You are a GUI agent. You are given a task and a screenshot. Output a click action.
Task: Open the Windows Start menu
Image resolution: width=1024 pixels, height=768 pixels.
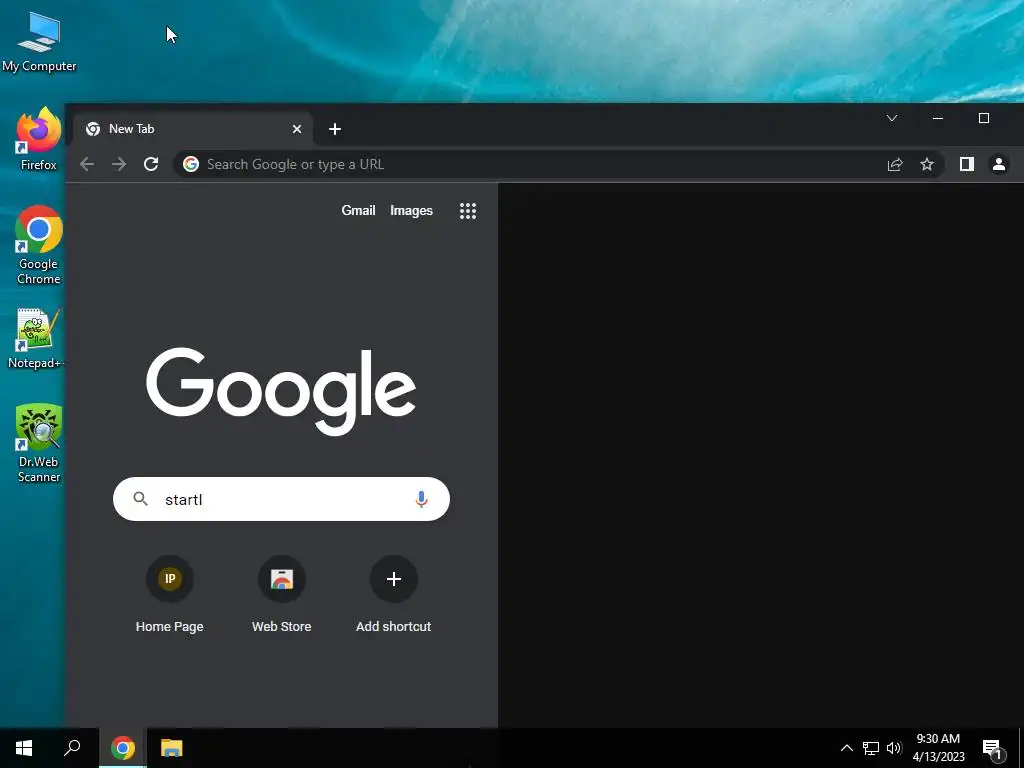pyautogui.click(x=24, y=748)
